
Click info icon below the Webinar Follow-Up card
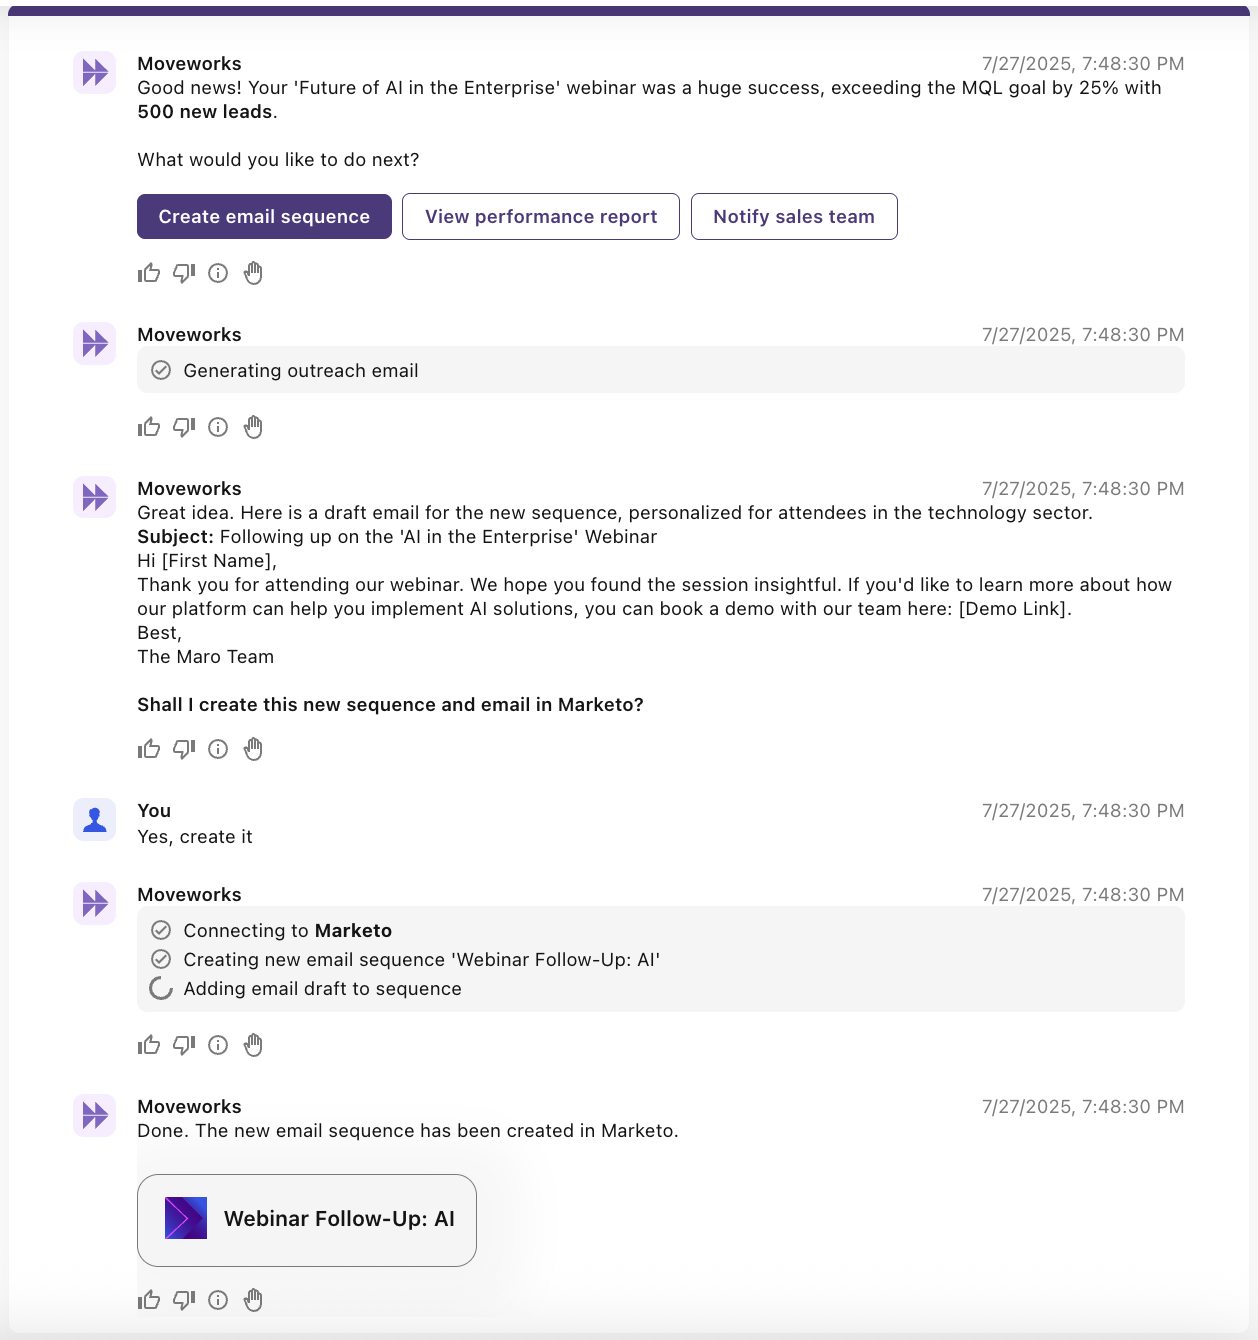[218, 1300]
